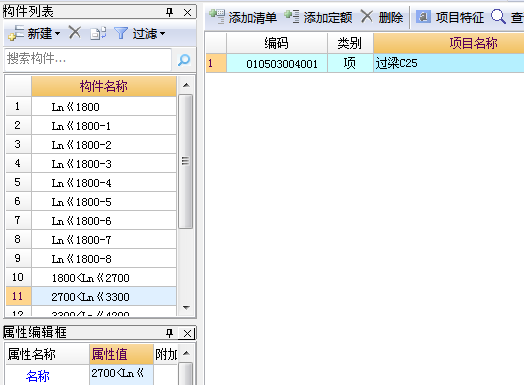Click the 添加清单 icon
This screenshot has width=524, height=385.
pos(217,16)
